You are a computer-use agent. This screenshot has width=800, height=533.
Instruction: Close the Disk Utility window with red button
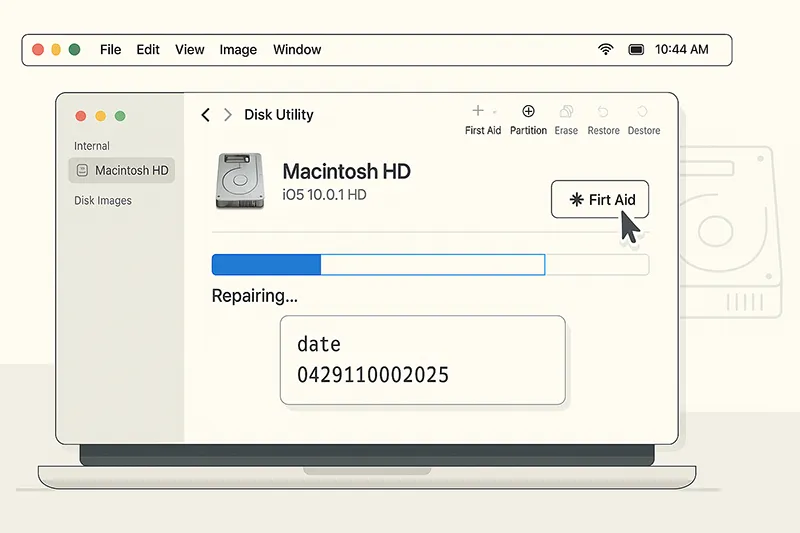[81, 116]
